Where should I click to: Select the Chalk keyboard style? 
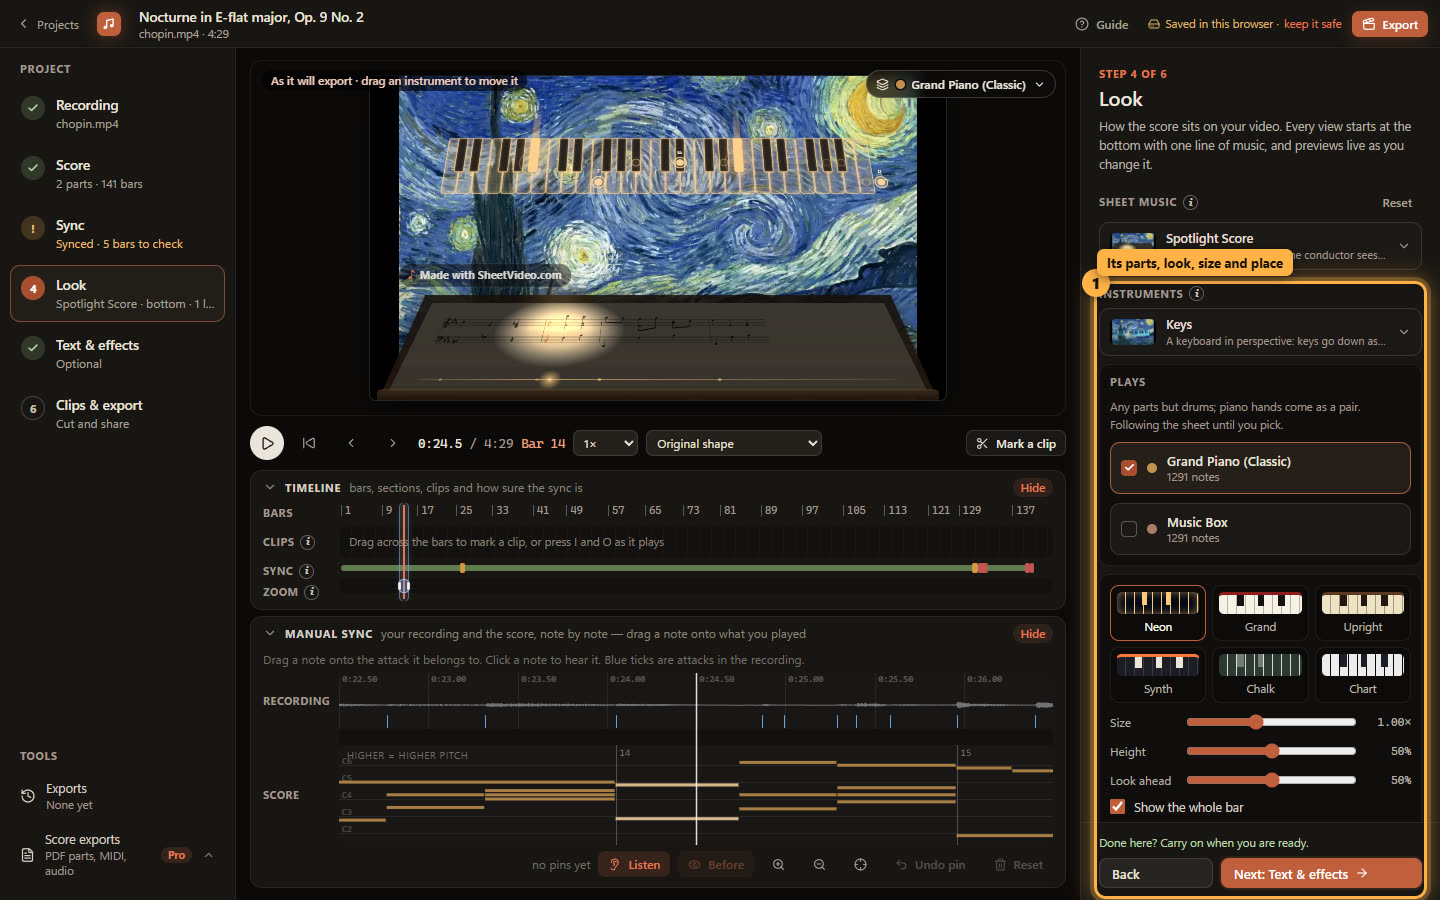[x=1260, y=675]
